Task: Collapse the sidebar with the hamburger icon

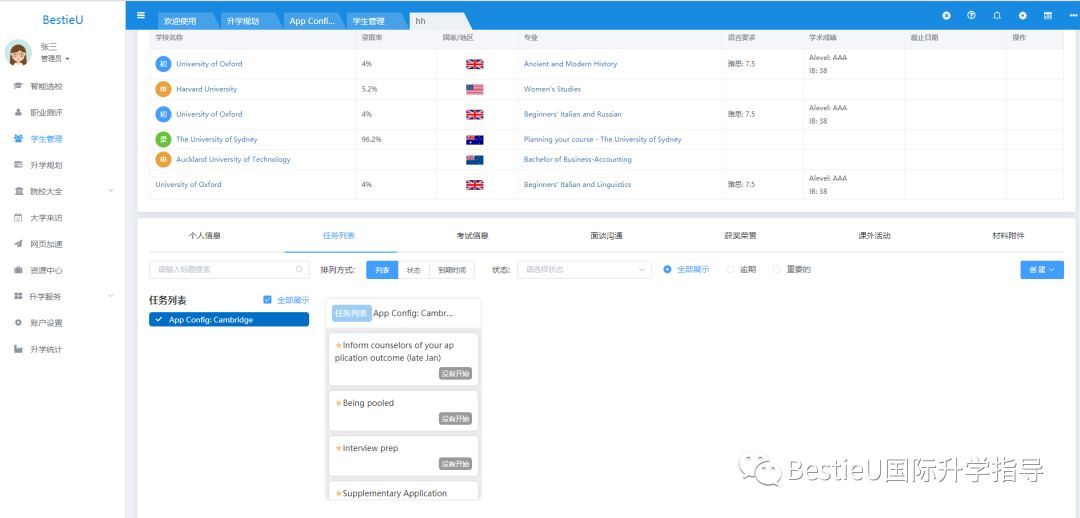Action: click(x=141, y=15)
